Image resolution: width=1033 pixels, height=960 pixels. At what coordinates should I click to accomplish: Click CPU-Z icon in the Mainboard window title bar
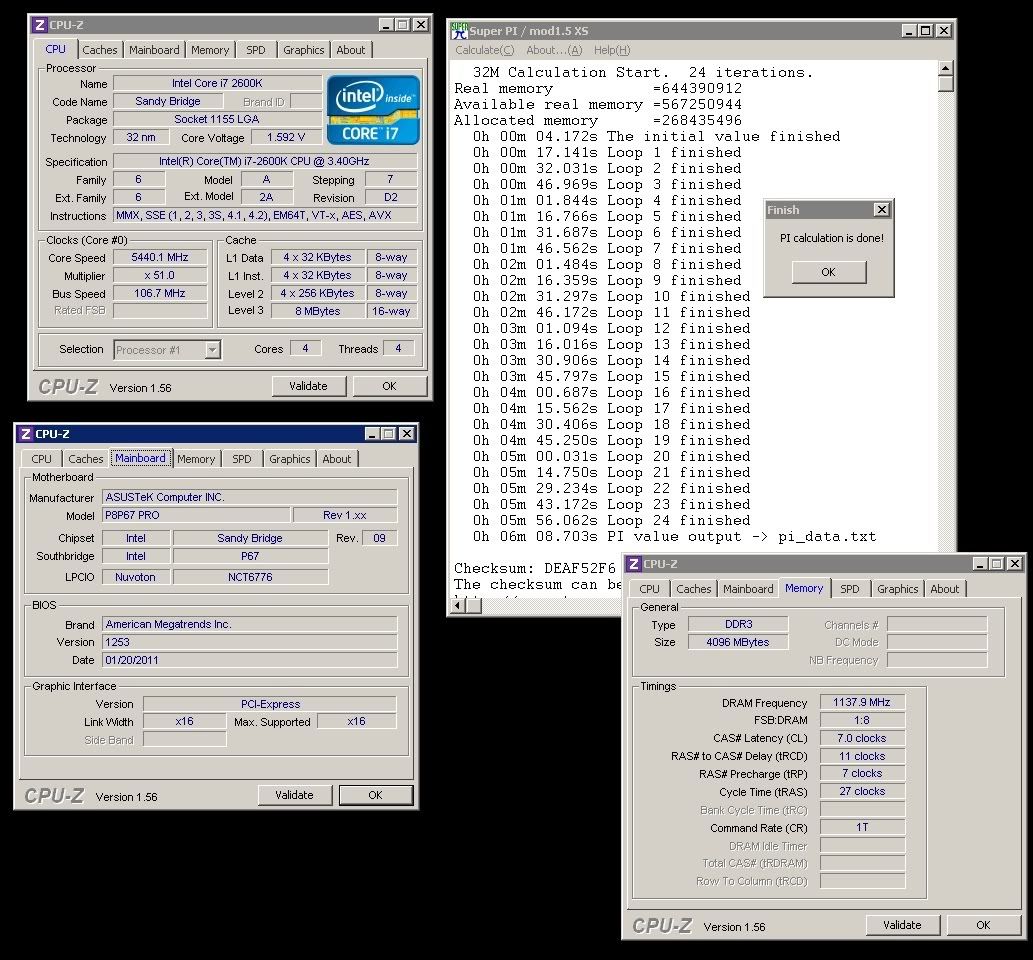25,434
